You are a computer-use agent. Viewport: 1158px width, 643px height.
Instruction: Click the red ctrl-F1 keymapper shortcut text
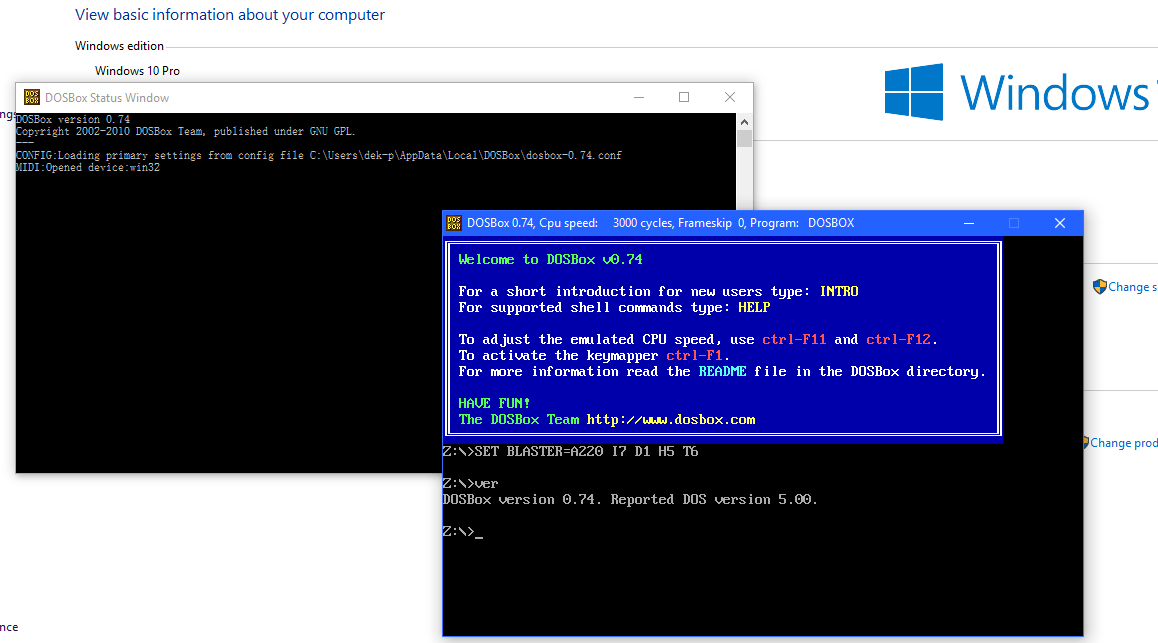coord(694,356)
